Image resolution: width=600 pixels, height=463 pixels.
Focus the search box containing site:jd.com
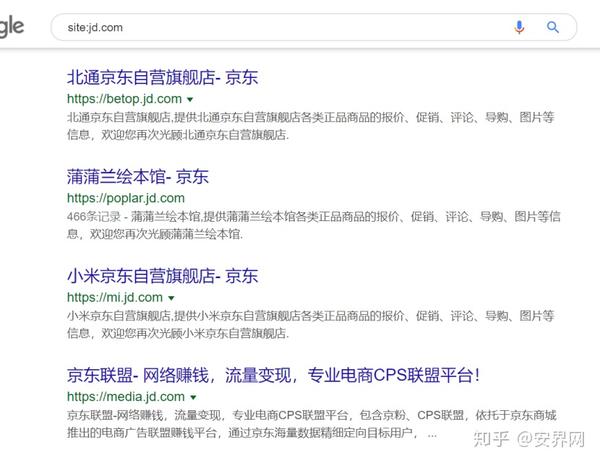pos(313,27)
